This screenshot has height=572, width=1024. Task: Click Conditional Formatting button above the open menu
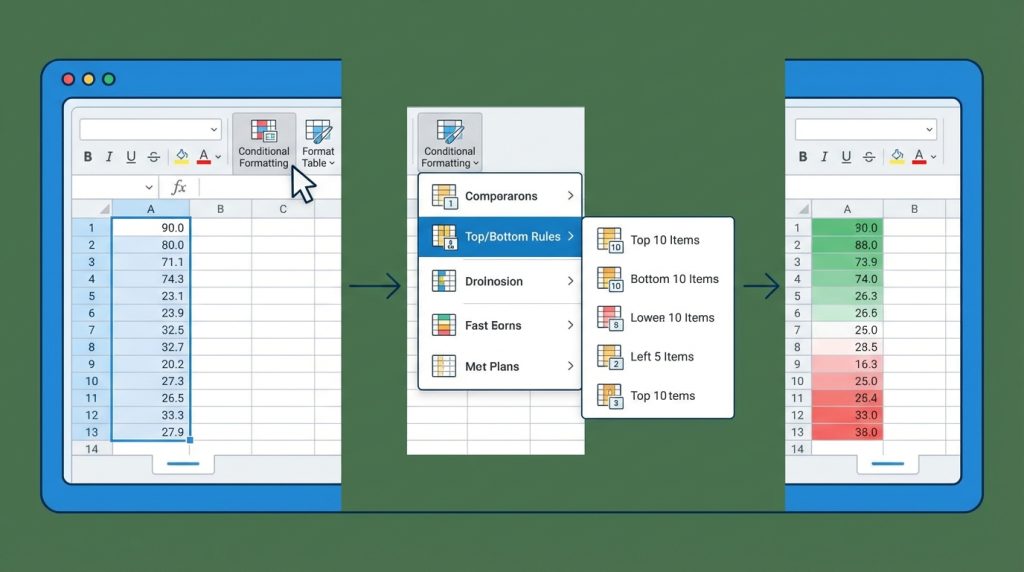[449, 142]
